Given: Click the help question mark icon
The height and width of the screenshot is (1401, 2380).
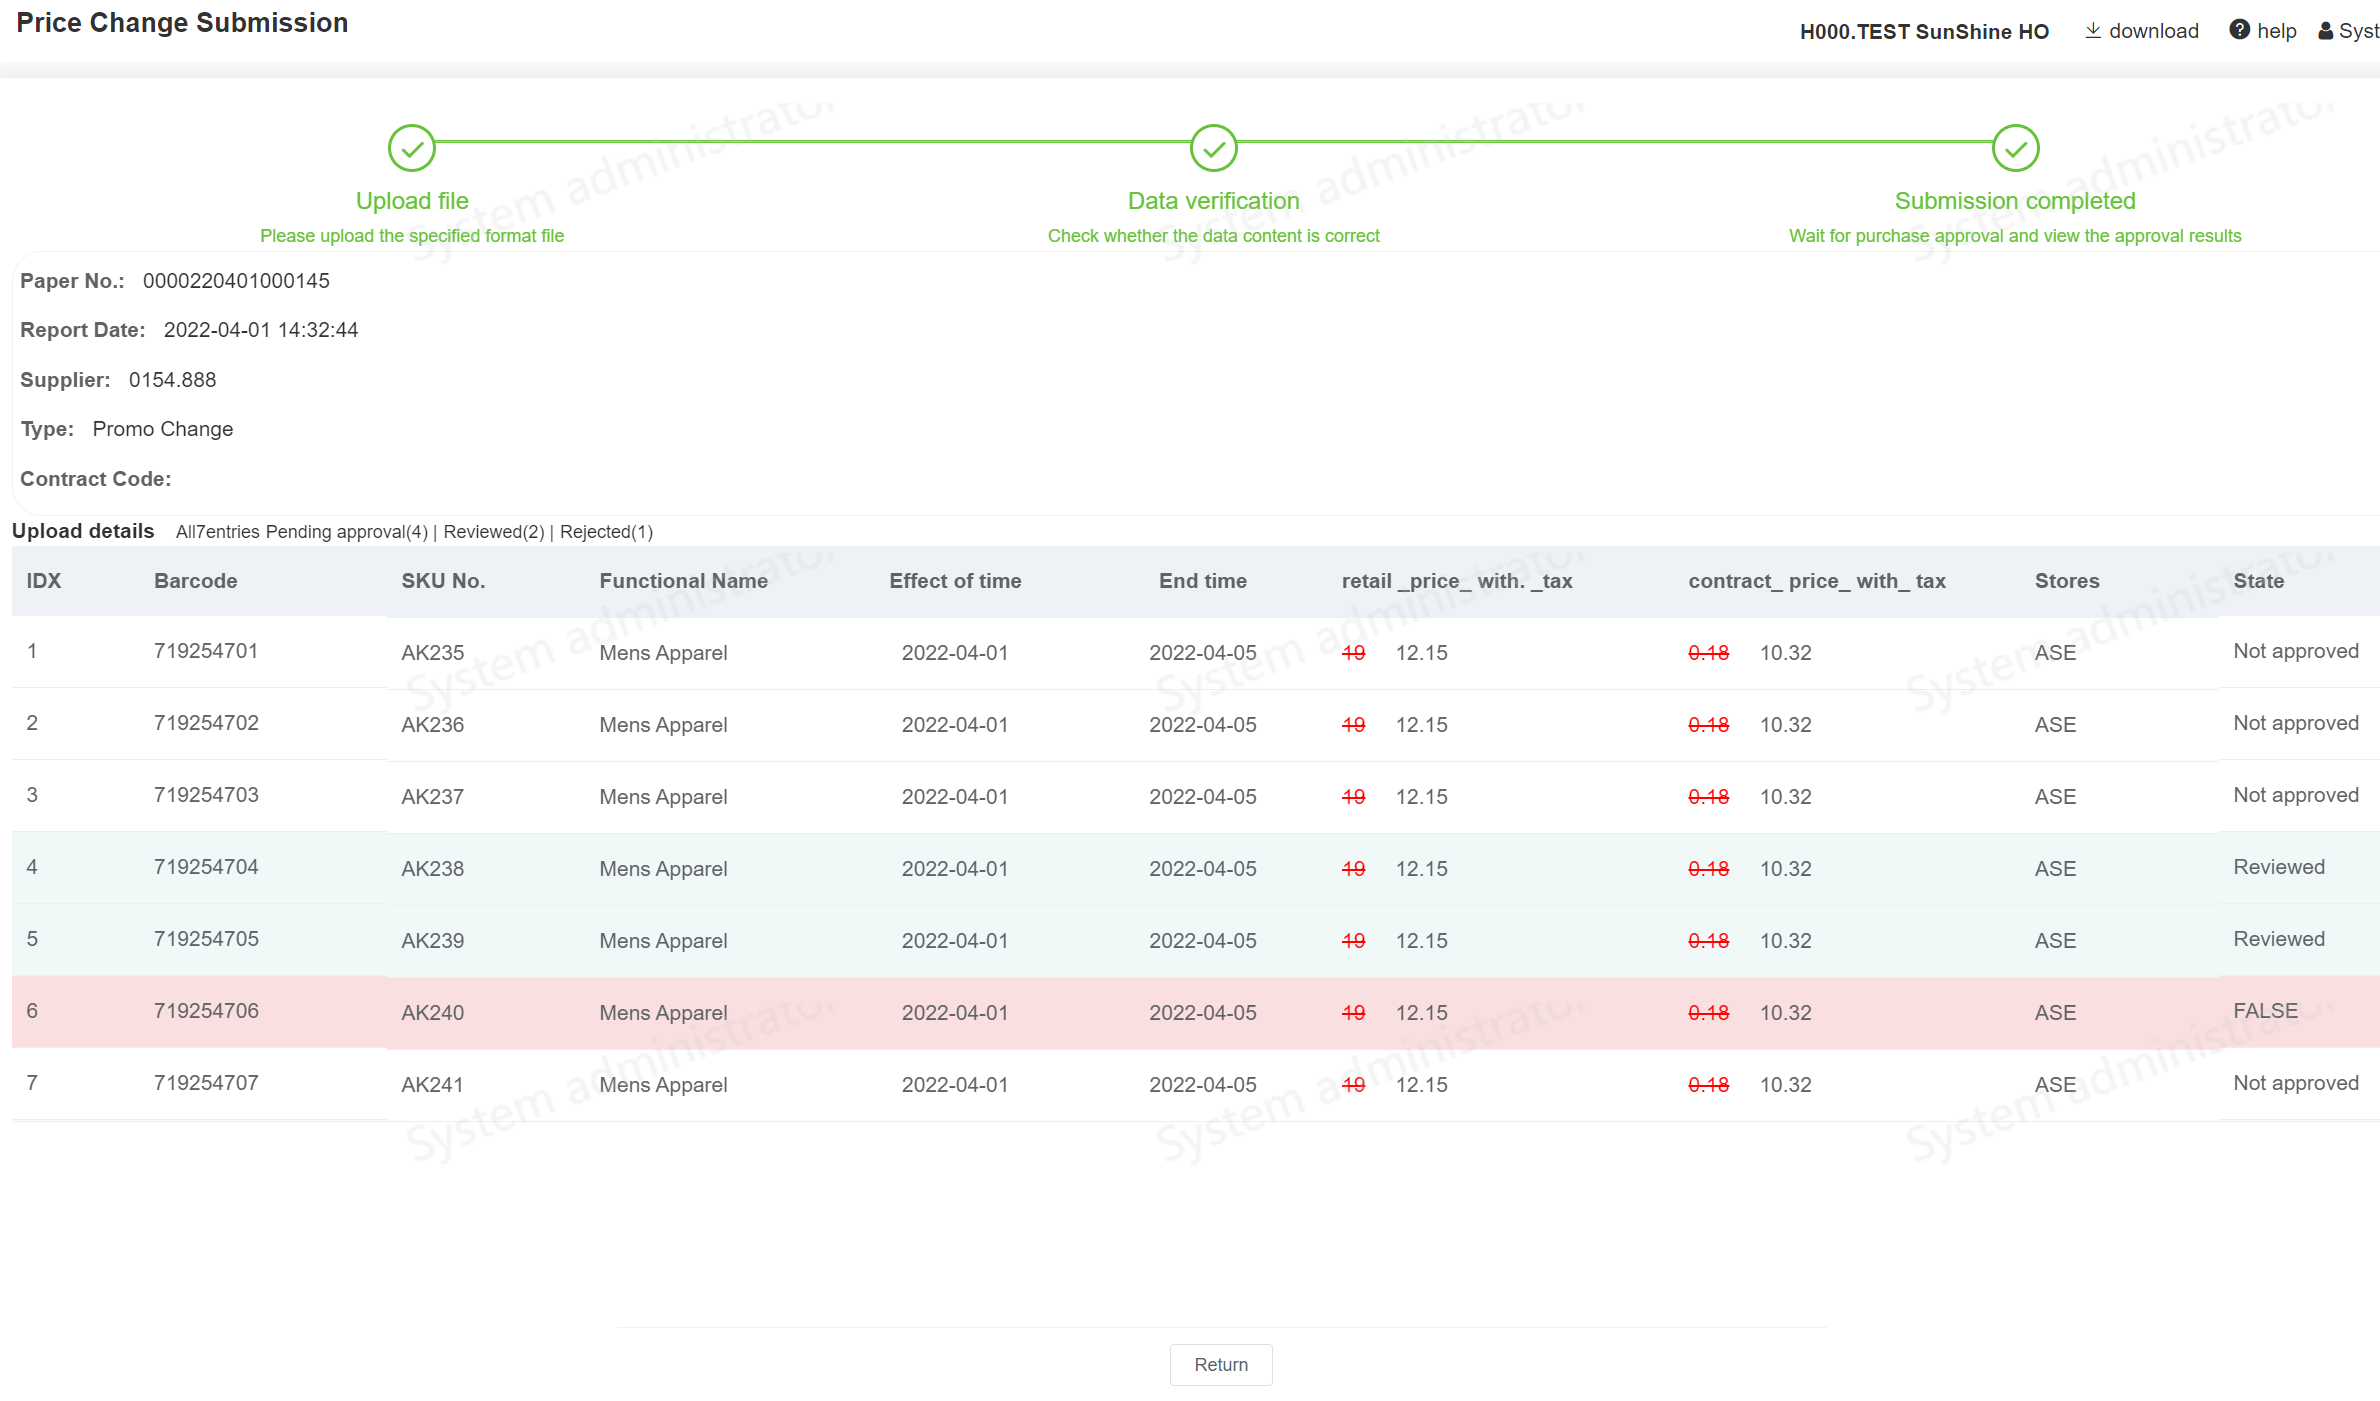Looking at the screenshot, I should click(x=2239, y=30).
